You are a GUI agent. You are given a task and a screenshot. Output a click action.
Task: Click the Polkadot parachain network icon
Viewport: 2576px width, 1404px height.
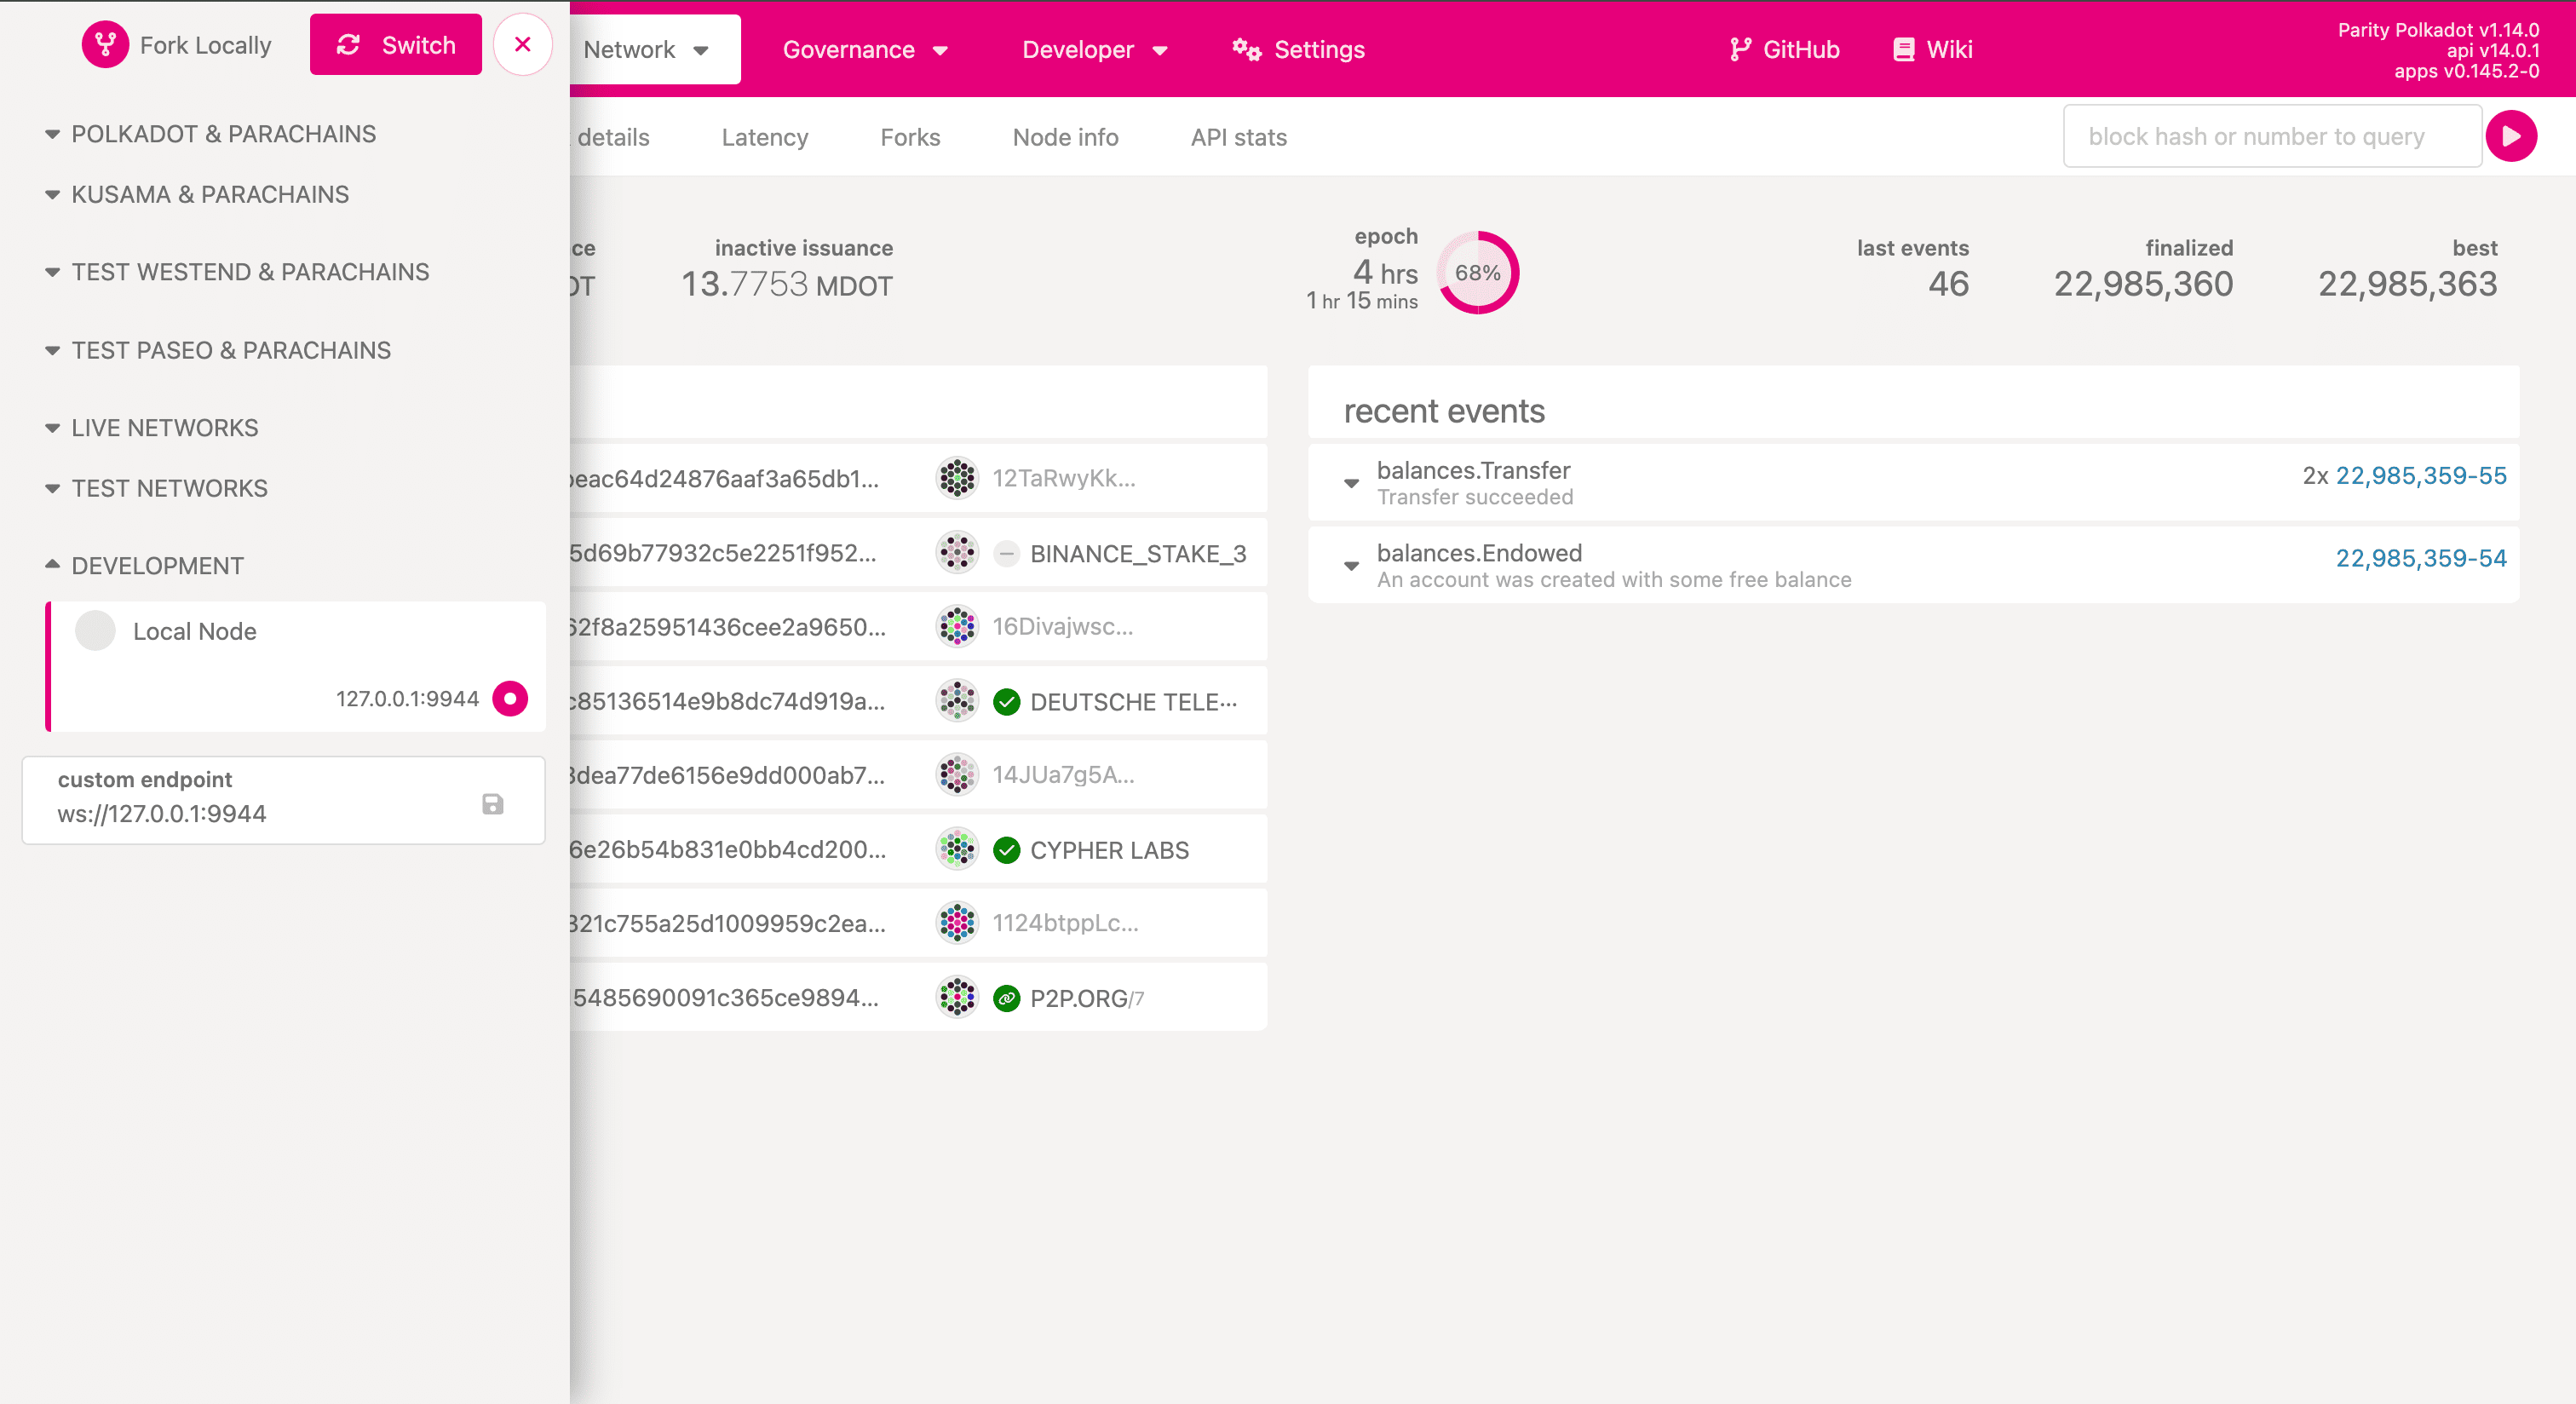click(52, 133)
